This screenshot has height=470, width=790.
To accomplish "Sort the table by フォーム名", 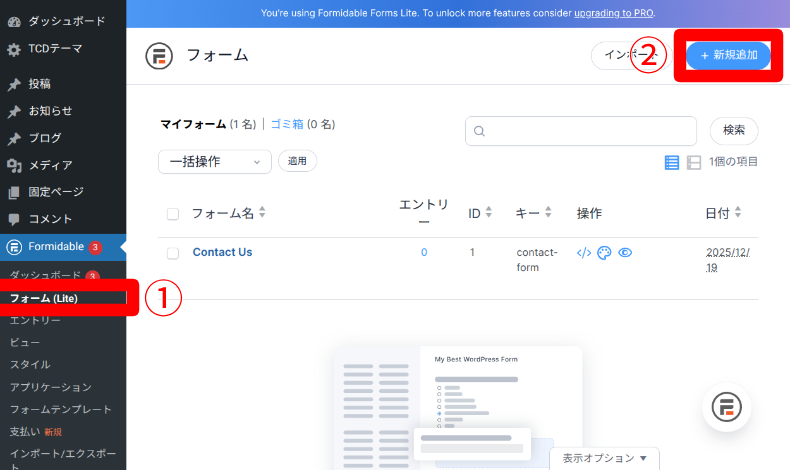I will pyautogui.click(x=228, y=213).
